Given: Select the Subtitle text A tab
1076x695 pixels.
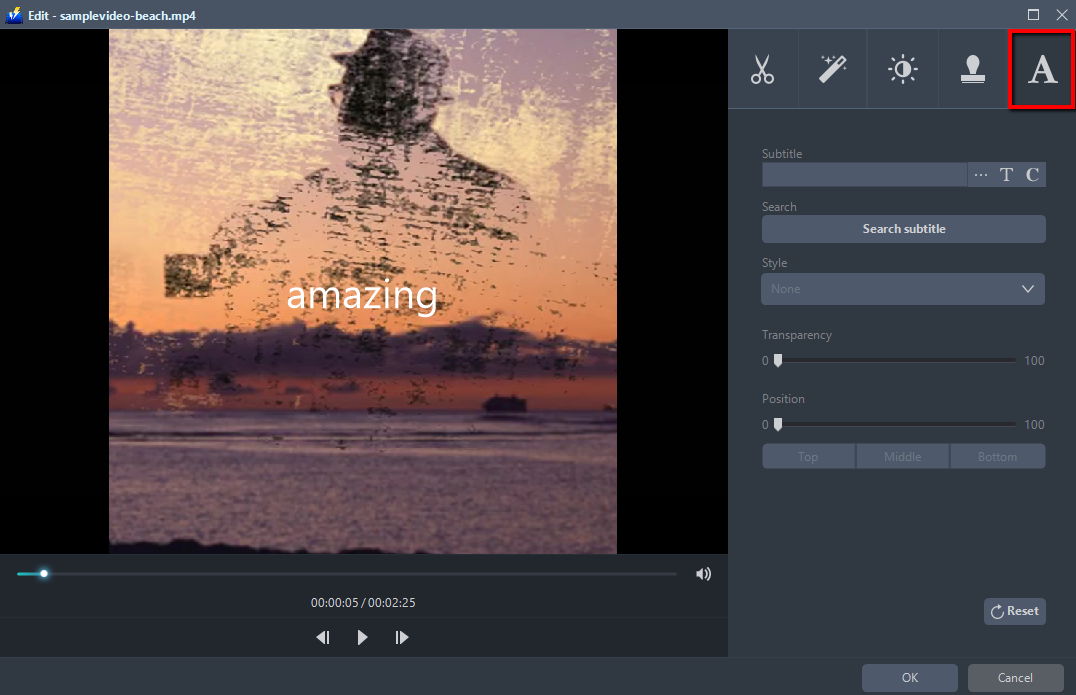Looking at the screenshot, I should 1042,69.
